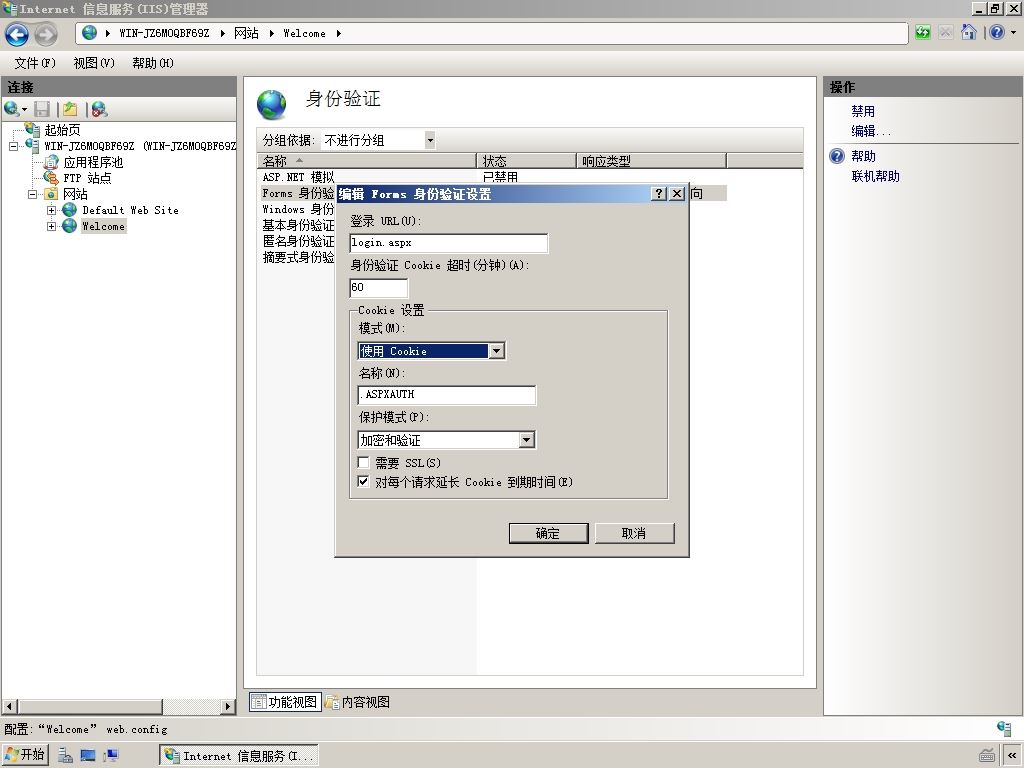The width and height of the screenshot is (1024, 768).
Task: Click the home icon in address bar
Action: [x=968, y=33]
